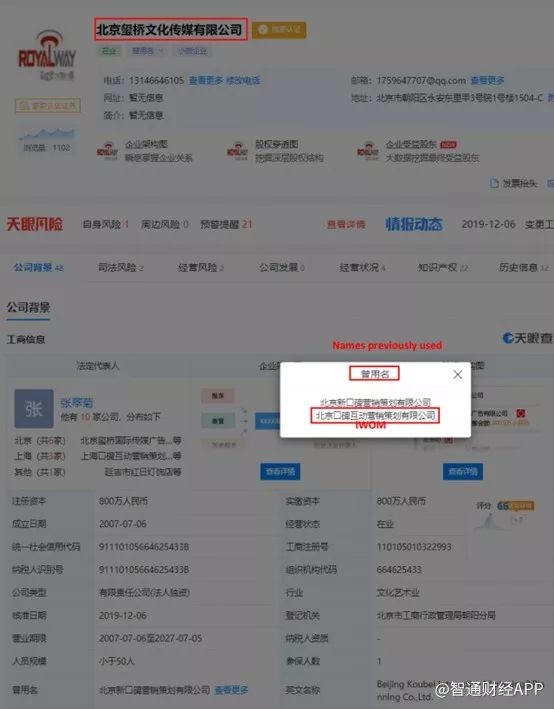Click the second blue 查看详情 button at the right
Viewport: 554px width, 709px height.
(463, 472)
